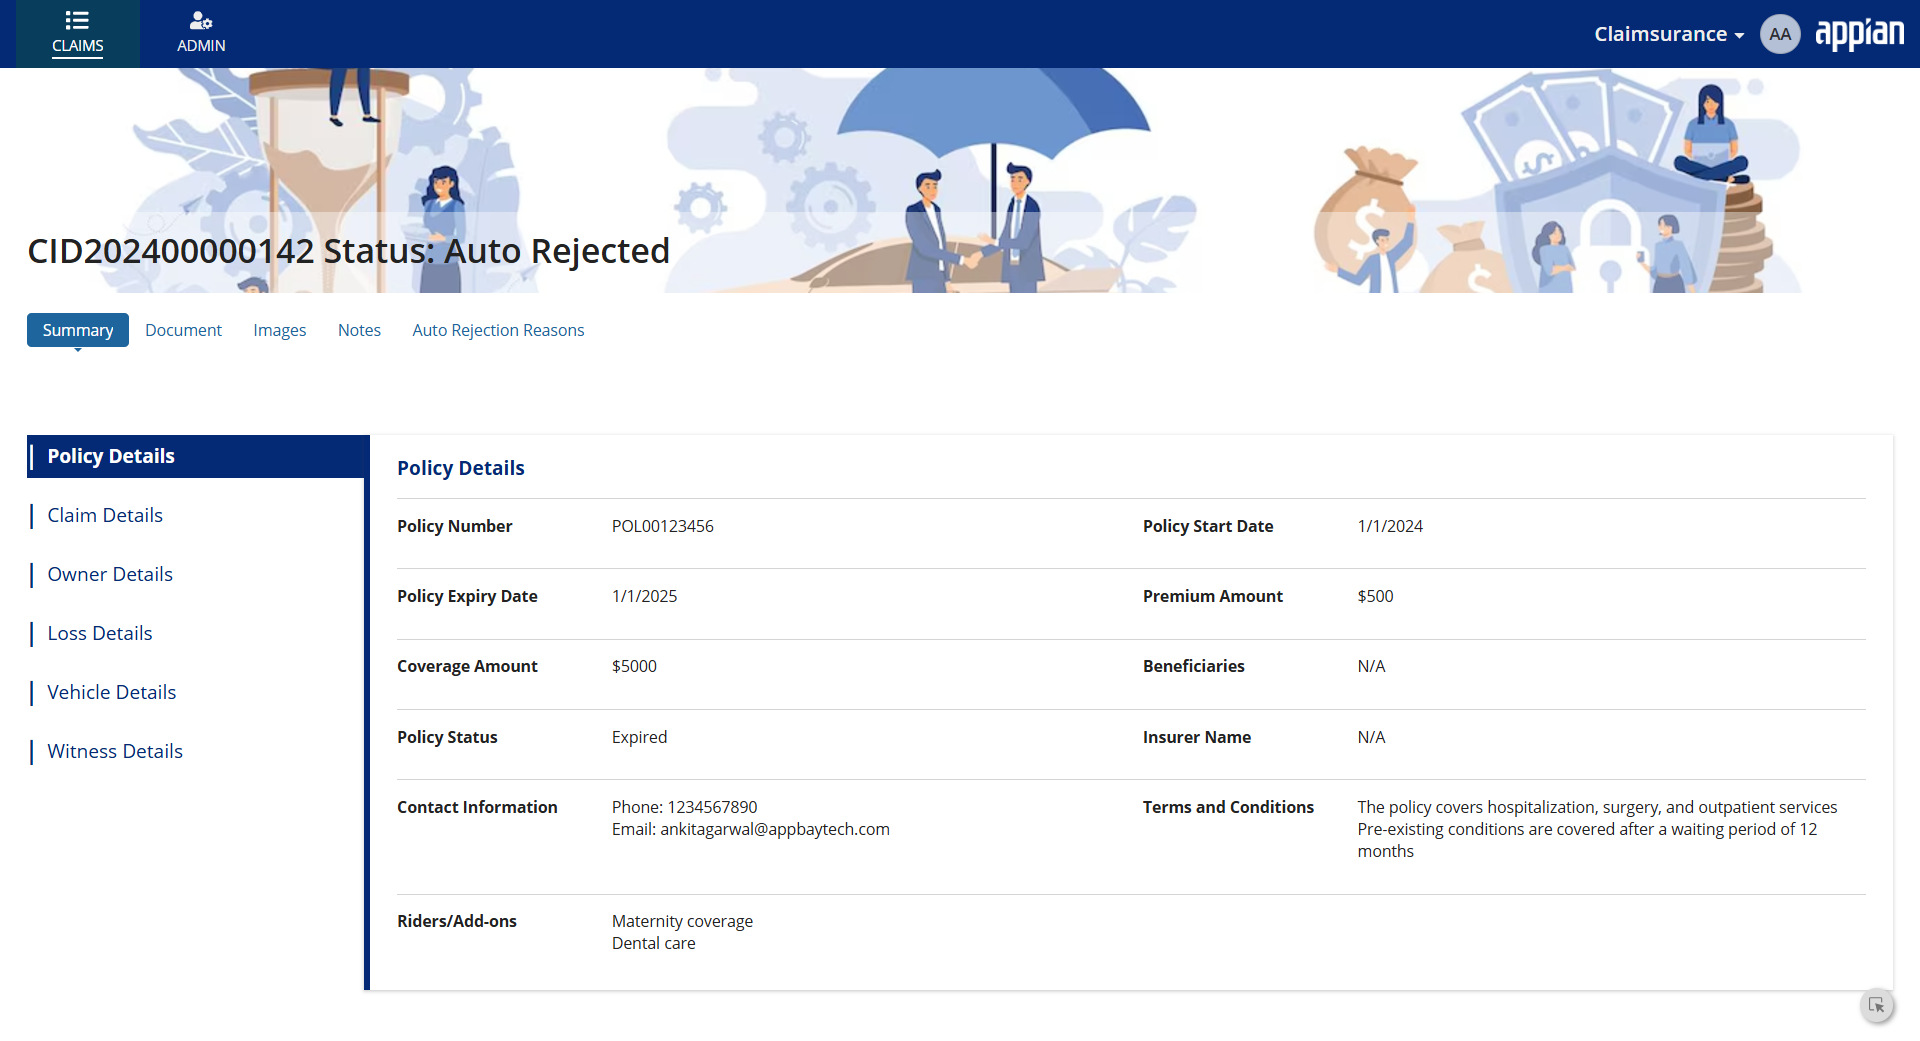Click the phone number 1234567890
This screenshot has width=1920, height=1041.
(712, 807)
